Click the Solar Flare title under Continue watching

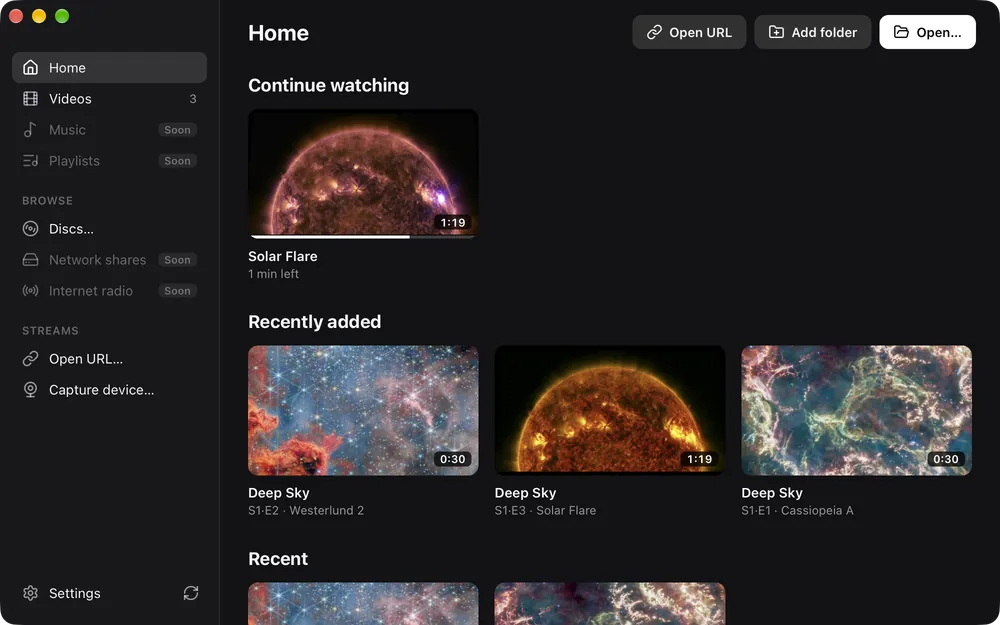[x=283, y=256]
